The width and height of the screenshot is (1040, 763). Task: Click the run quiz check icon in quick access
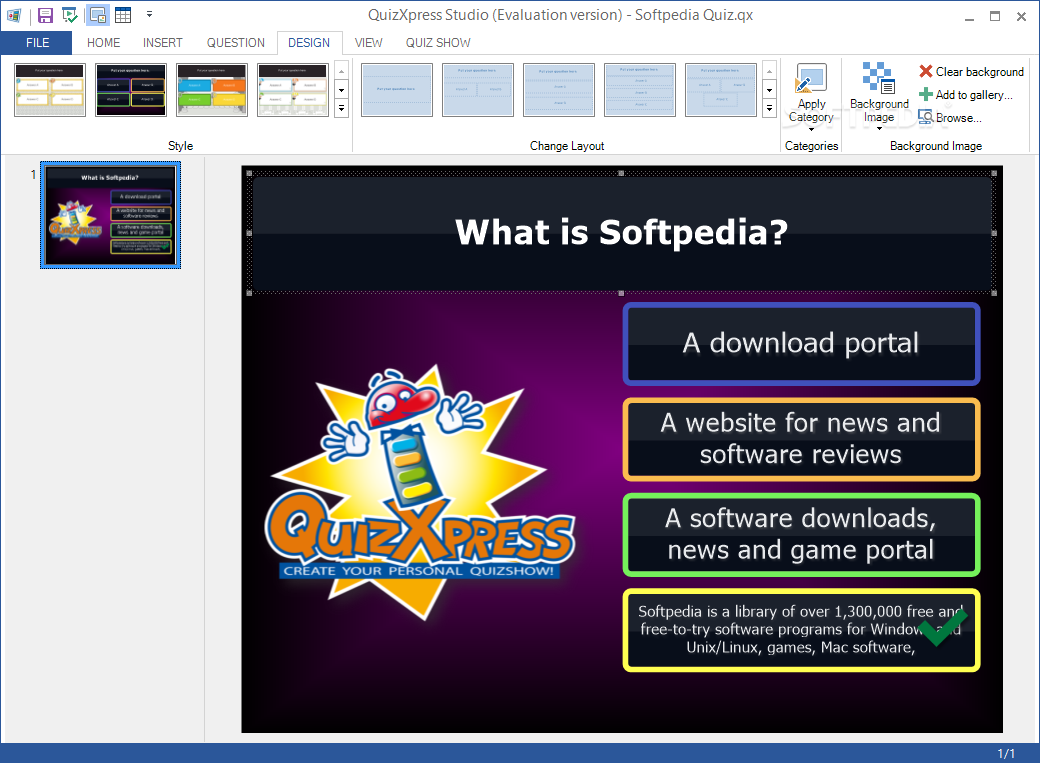click(x=70, y=15)
